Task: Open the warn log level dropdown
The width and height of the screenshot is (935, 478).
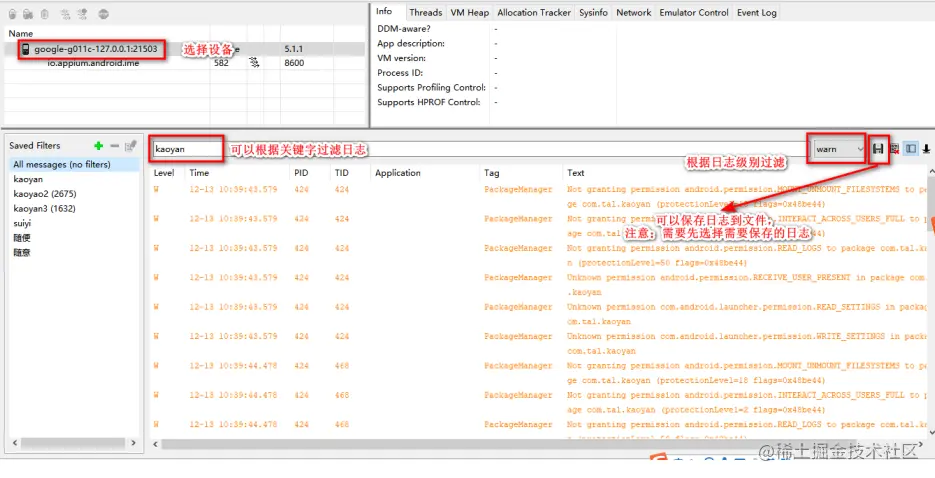Action: coord(838,149)
